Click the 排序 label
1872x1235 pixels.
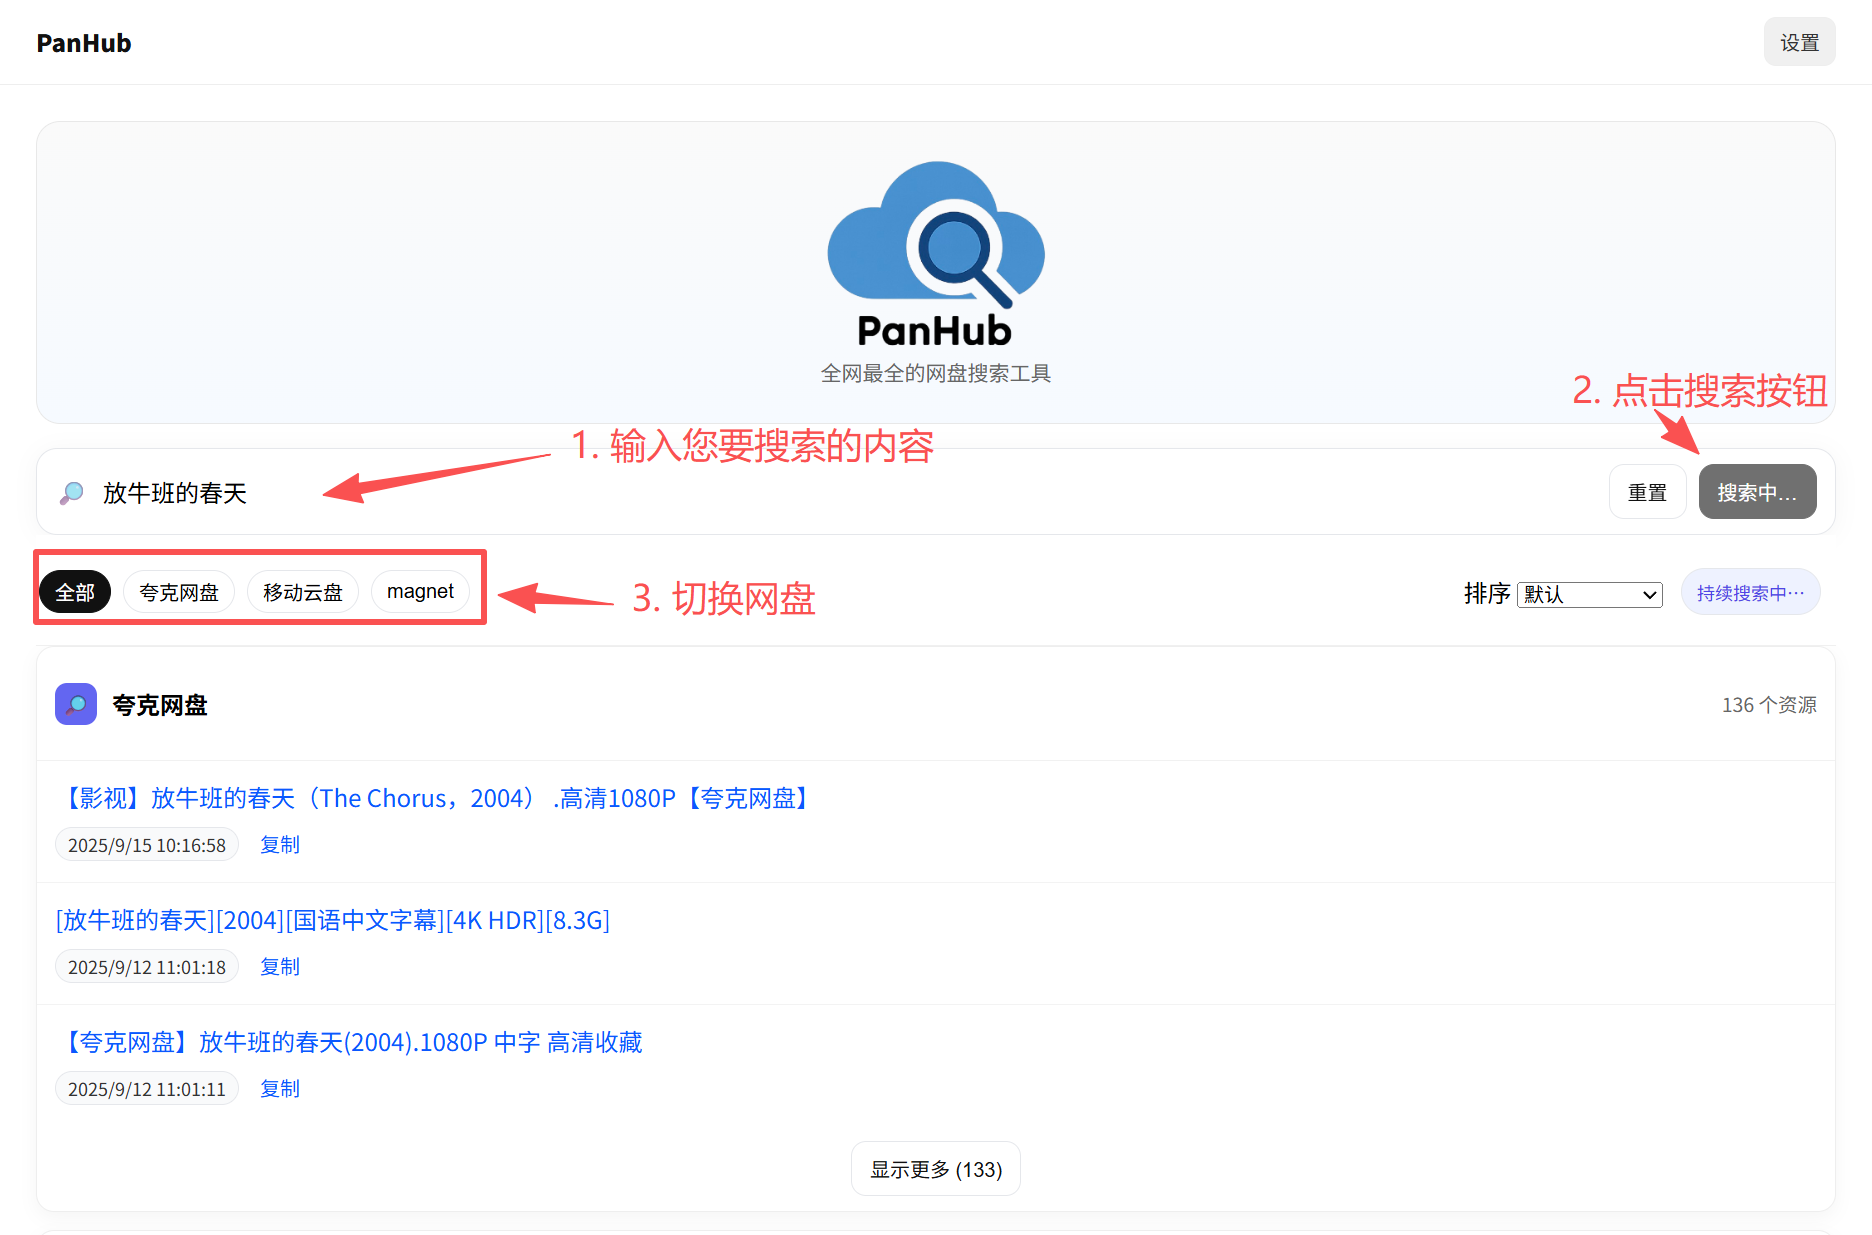pos(1487,594)
